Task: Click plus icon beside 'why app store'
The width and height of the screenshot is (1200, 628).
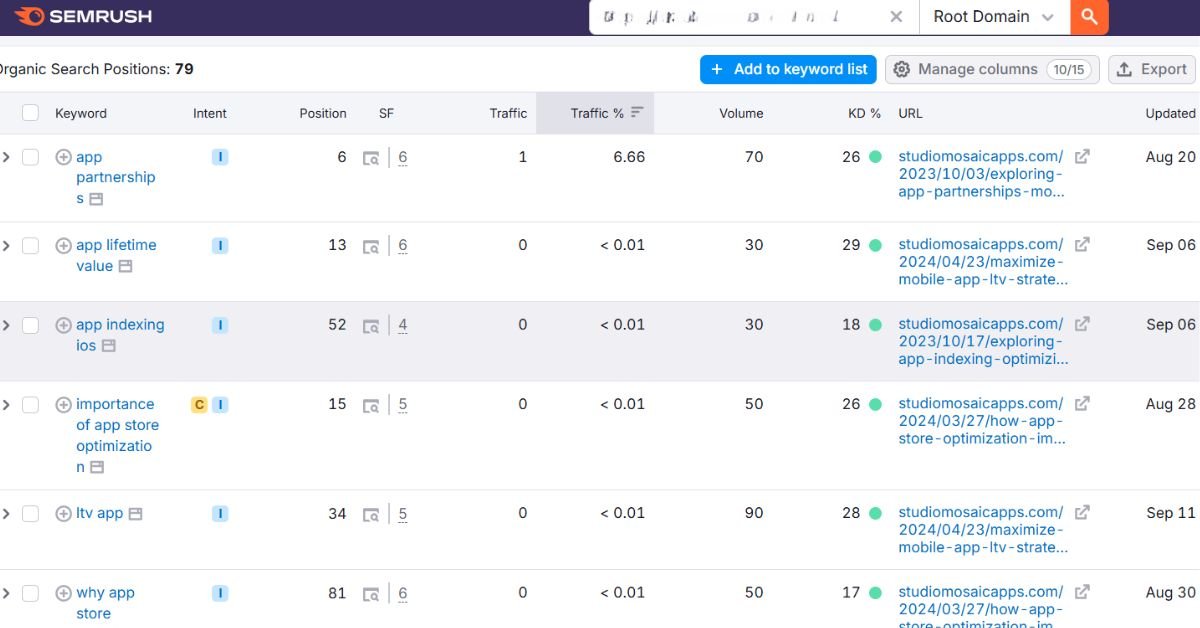Action: (63, 593)
